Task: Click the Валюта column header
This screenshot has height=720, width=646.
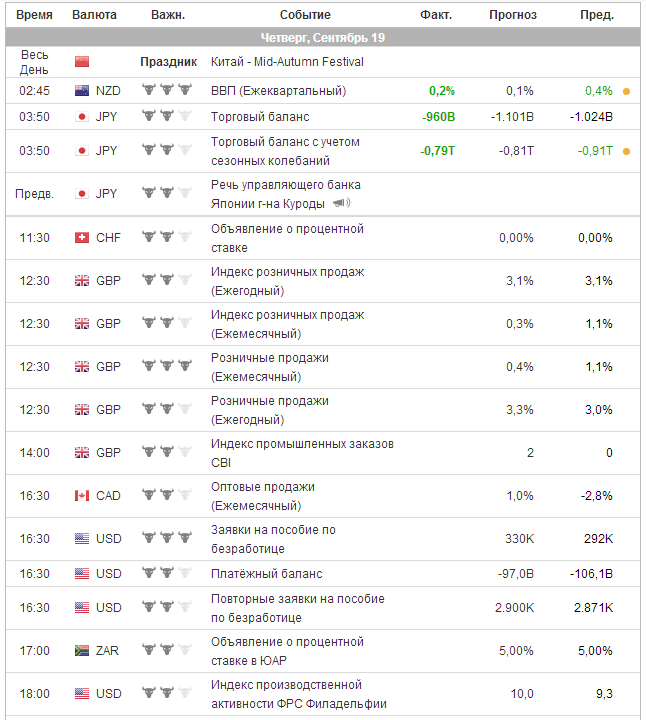Action: tap(94, 15)
